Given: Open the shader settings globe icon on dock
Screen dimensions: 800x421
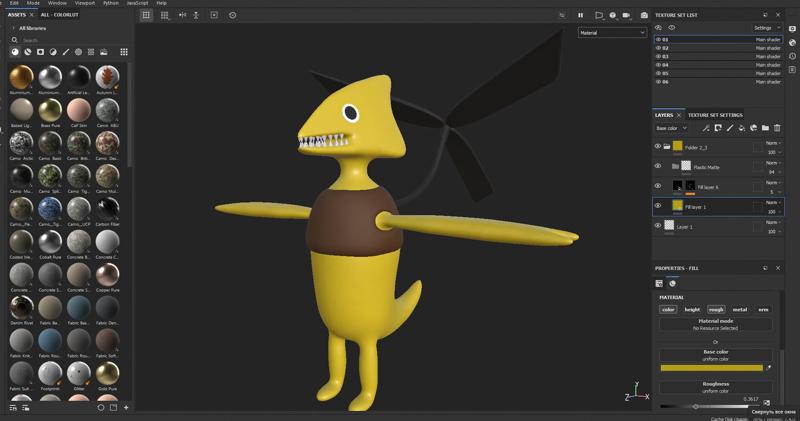Looking at the screenshot, I should coord(792,42).
